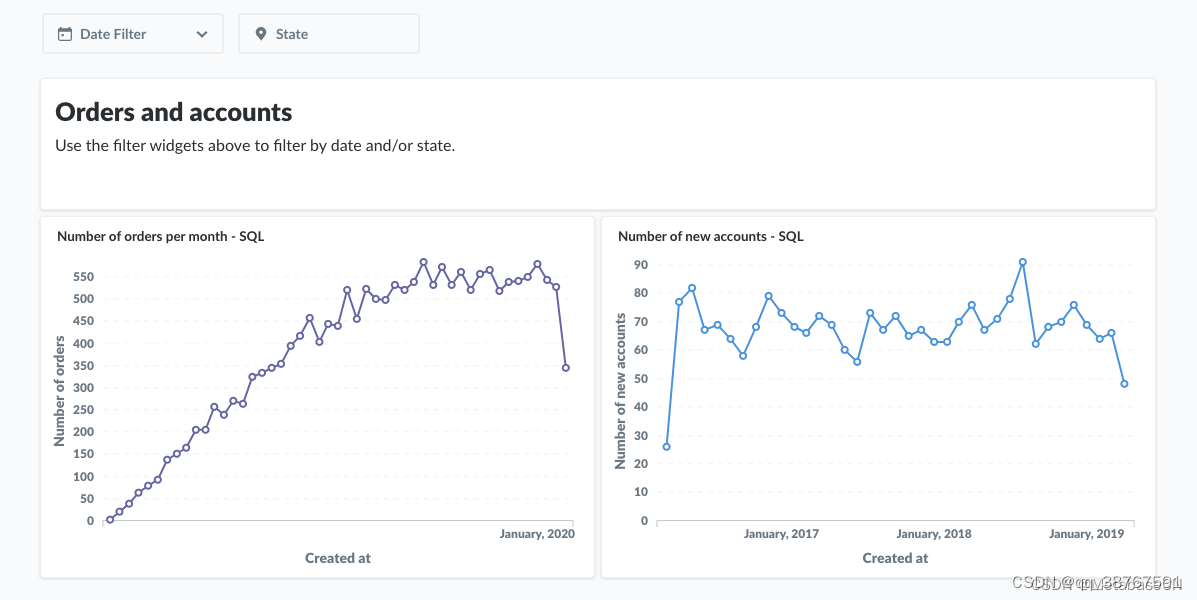Open the "Number of orders per month - SQL" title
The width and height of the screenshot is (1197, 600).
pos(160,237)
